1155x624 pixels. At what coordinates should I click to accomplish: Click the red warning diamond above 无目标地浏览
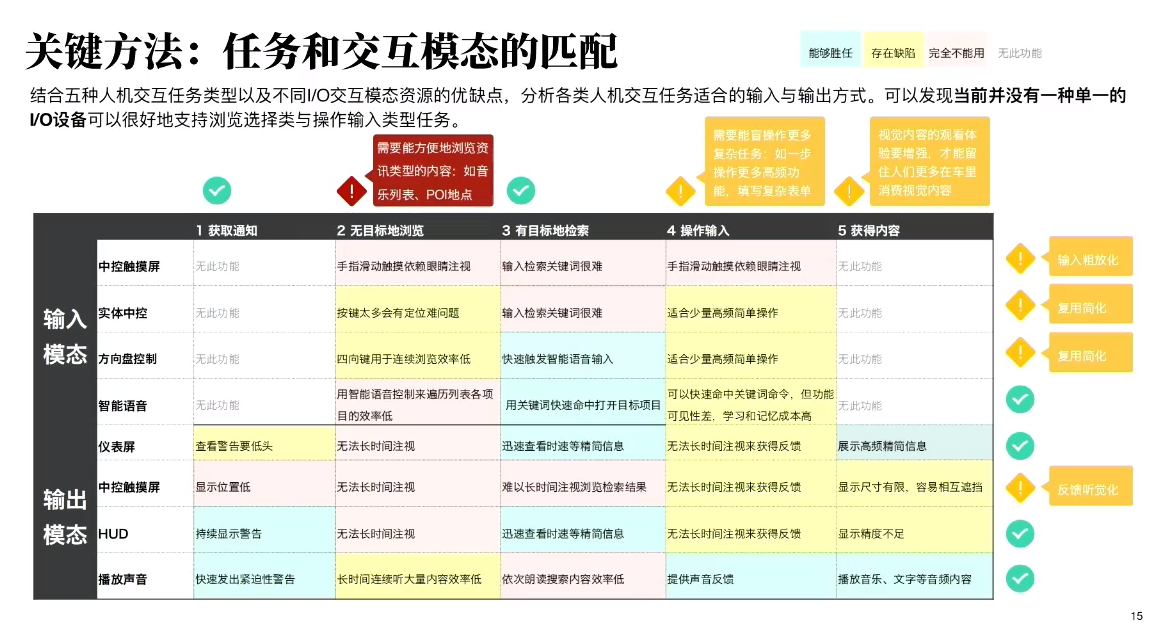pyautogui.click(x=351, y=190)
